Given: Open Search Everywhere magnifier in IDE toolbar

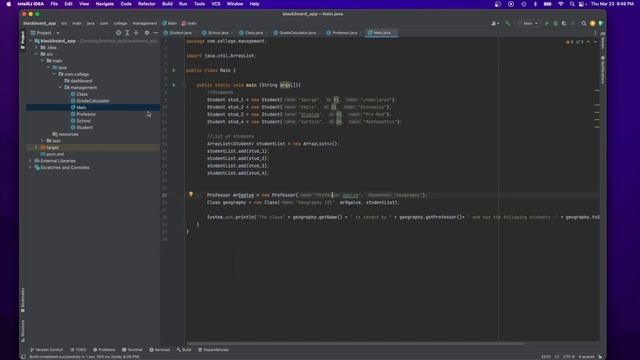Looking at the screenshot, I should tap(584, 23).
